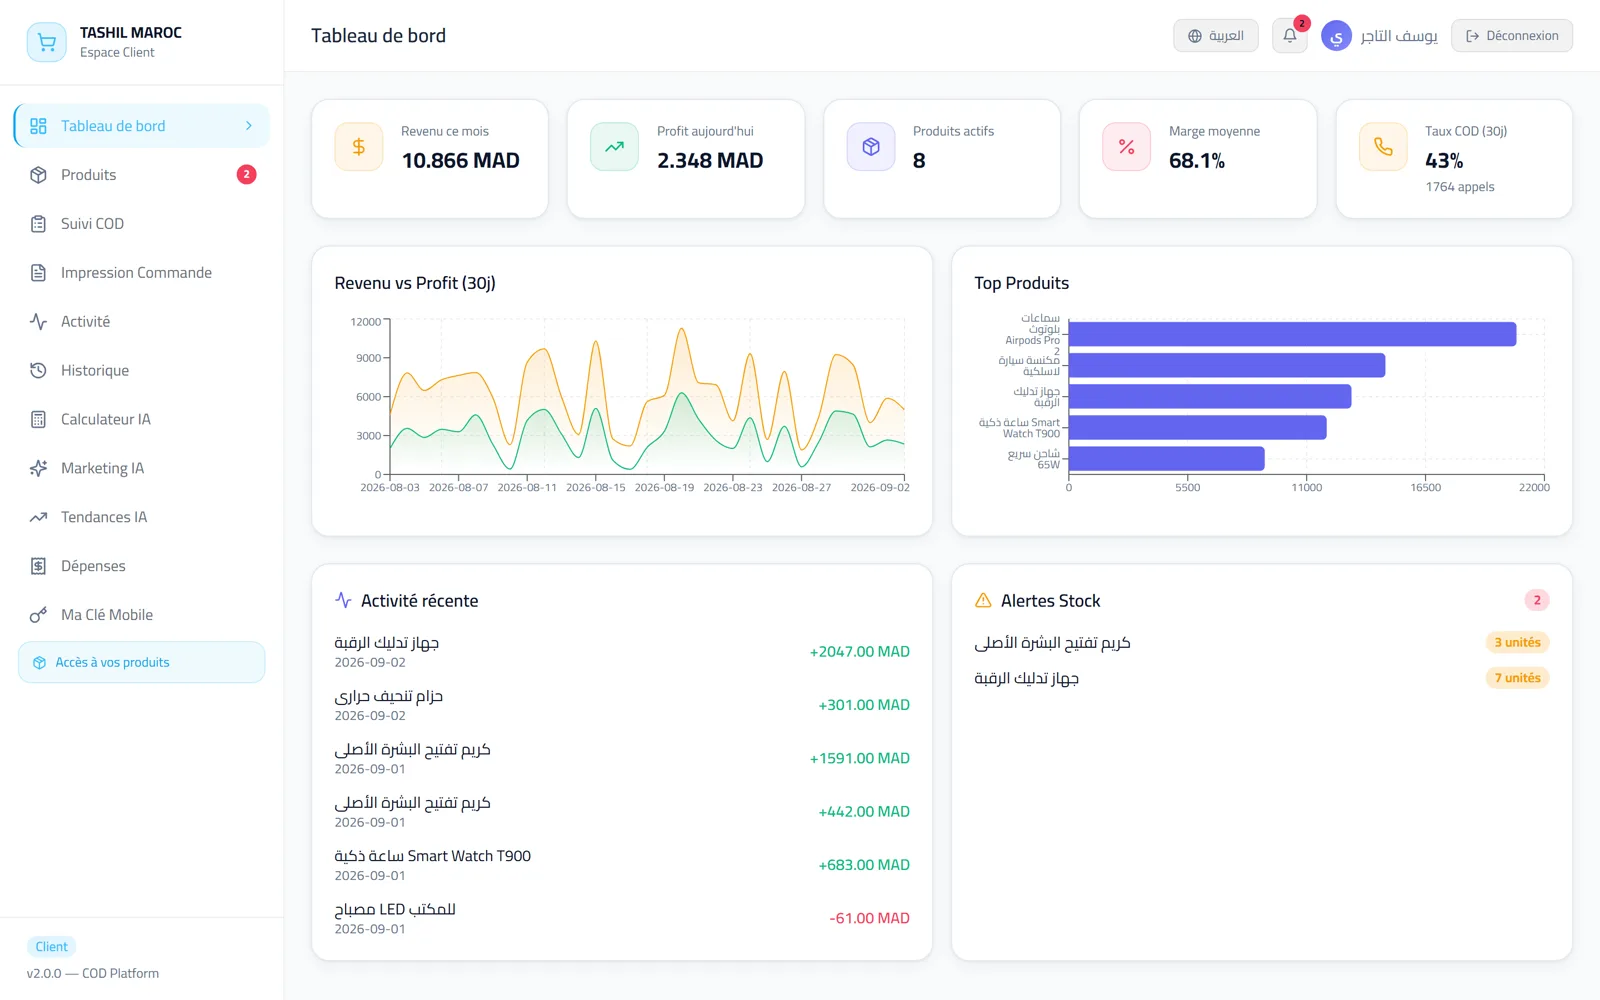This screenshot has height=1000, width=1600.
Task: Click the Alertes Stock count badge
Action: [1537, 600]
